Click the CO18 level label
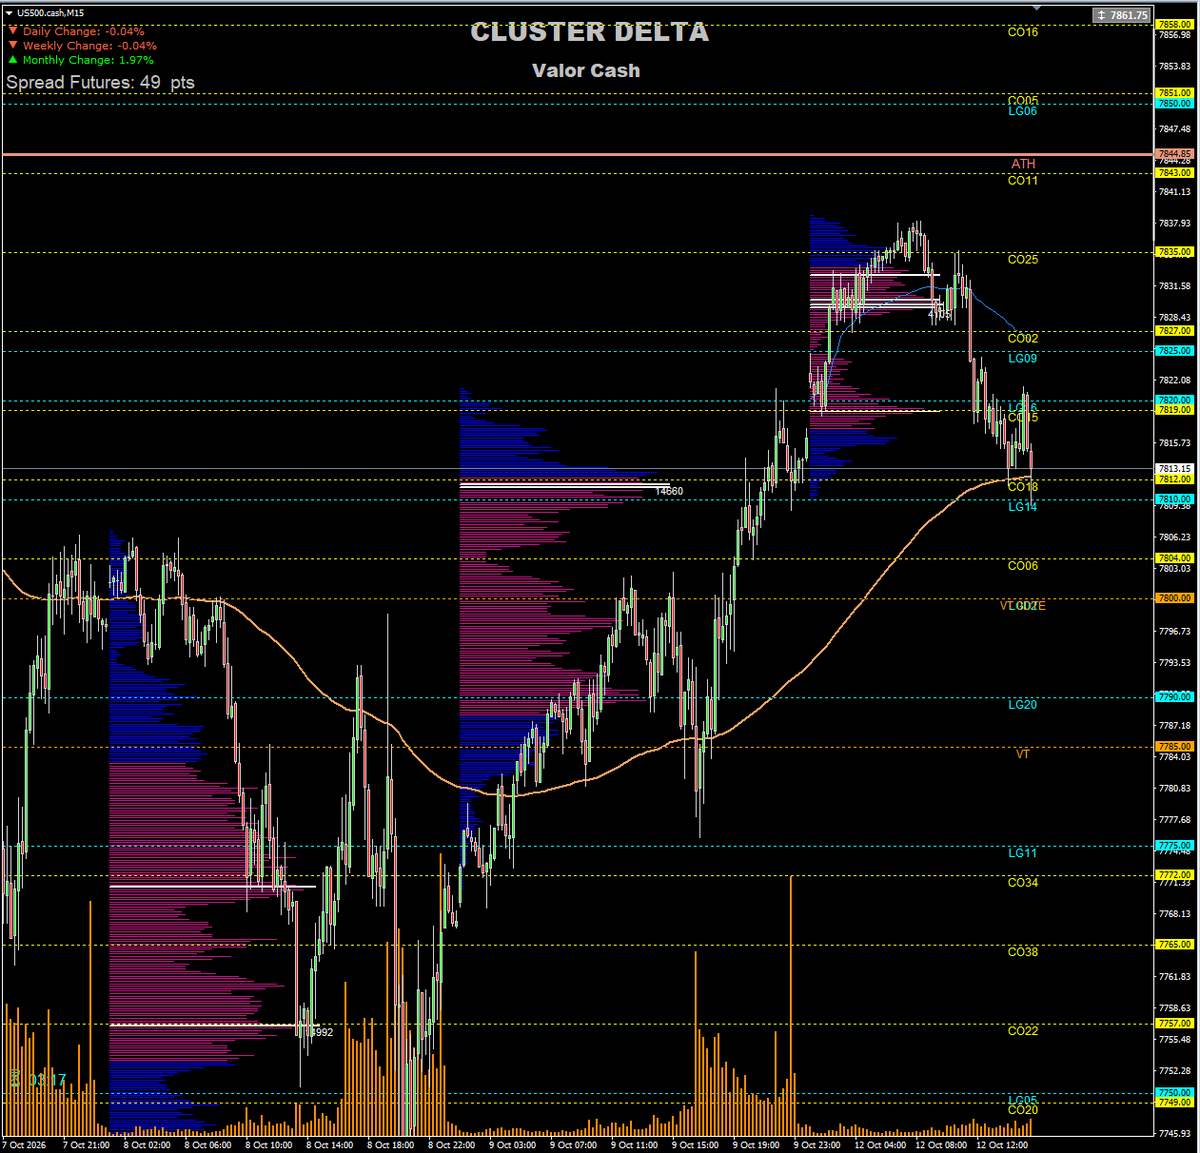Screen dimensions: 1200x1153 point(1023,487)
